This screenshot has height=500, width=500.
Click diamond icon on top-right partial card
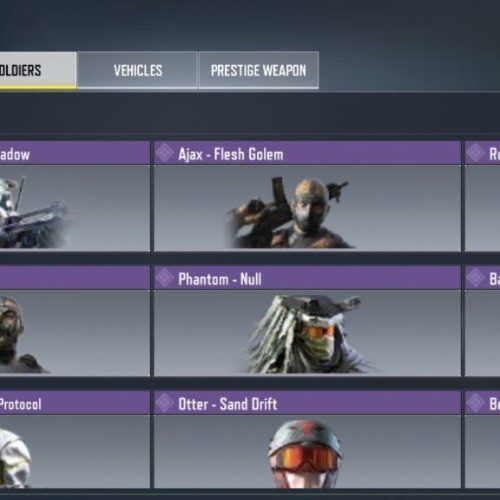tap(475, 153)
